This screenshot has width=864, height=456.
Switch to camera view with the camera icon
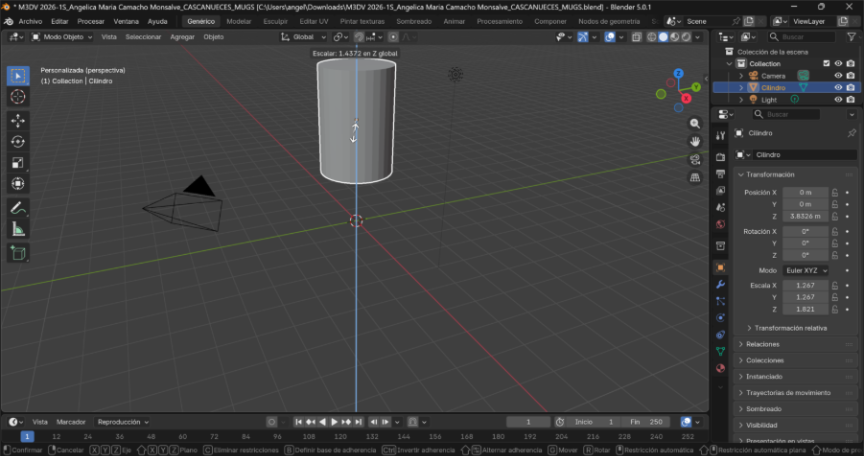695,159
